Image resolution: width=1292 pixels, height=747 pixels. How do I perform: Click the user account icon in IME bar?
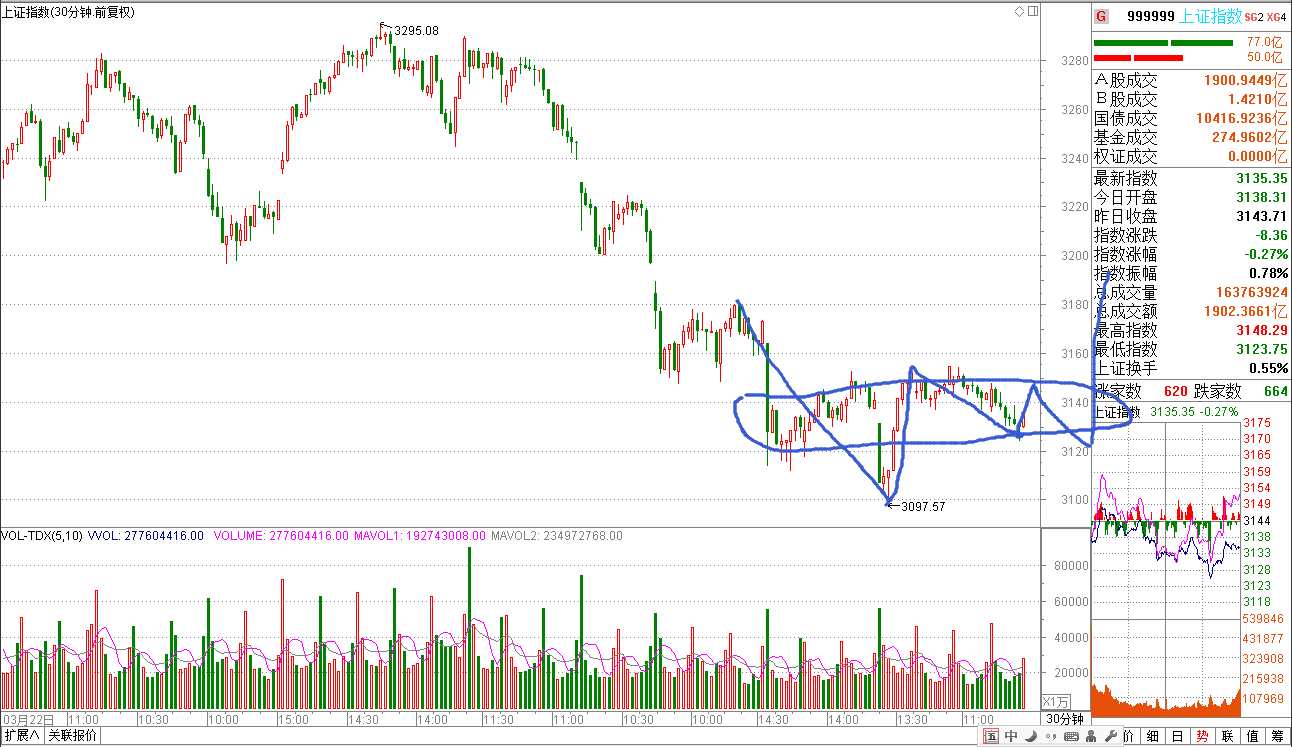(x=1090, y=737)
